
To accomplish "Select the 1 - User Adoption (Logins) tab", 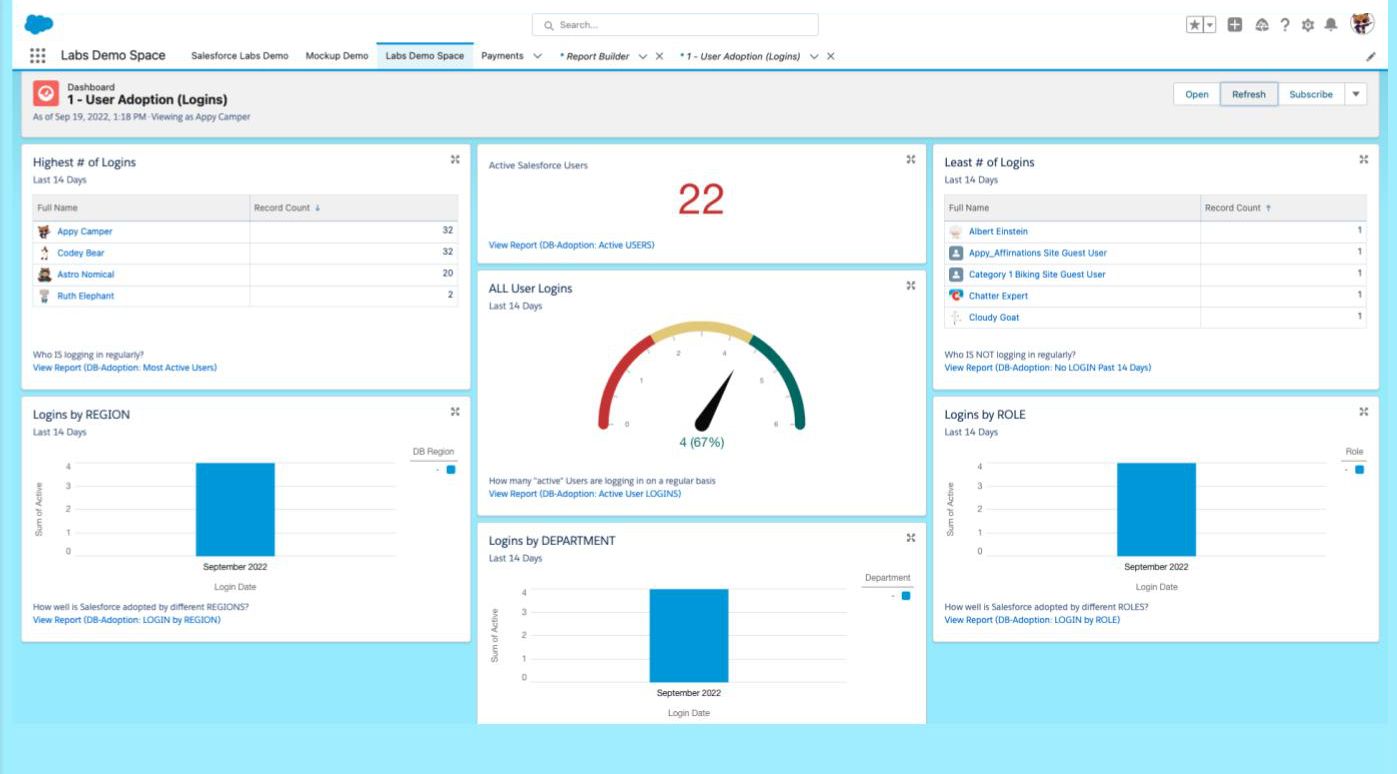I will click(740, 56).
